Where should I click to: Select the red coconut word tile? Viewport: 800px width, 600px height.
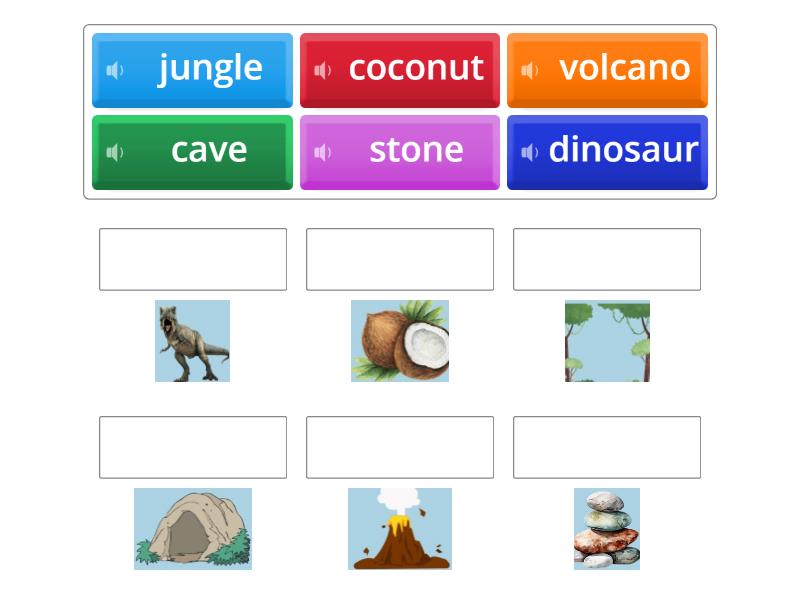(400, 68)
